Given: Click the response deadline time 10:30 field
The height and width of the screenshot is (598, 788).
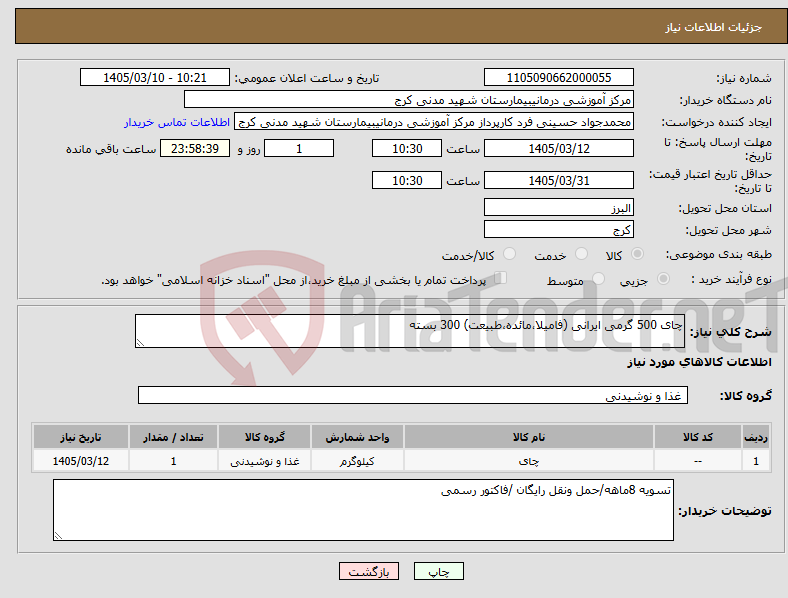Looking at the screenshot, I should (407, 148).
